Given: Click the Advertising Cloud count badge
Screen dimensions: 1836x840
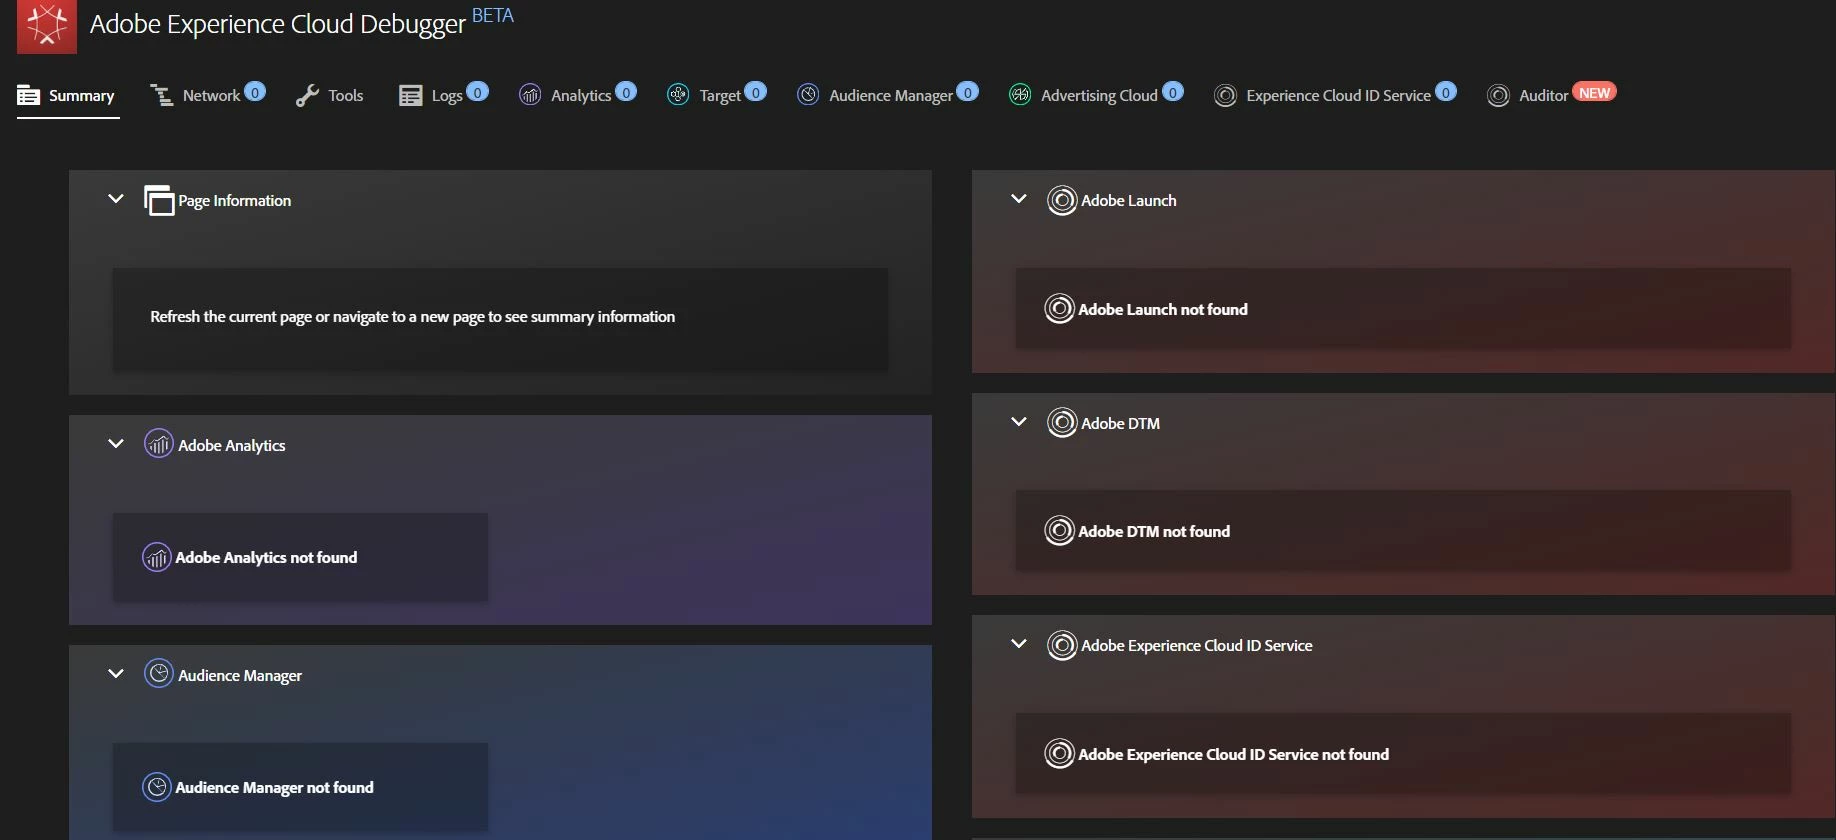Looking at the screenshot, I should coord(1173,92).
